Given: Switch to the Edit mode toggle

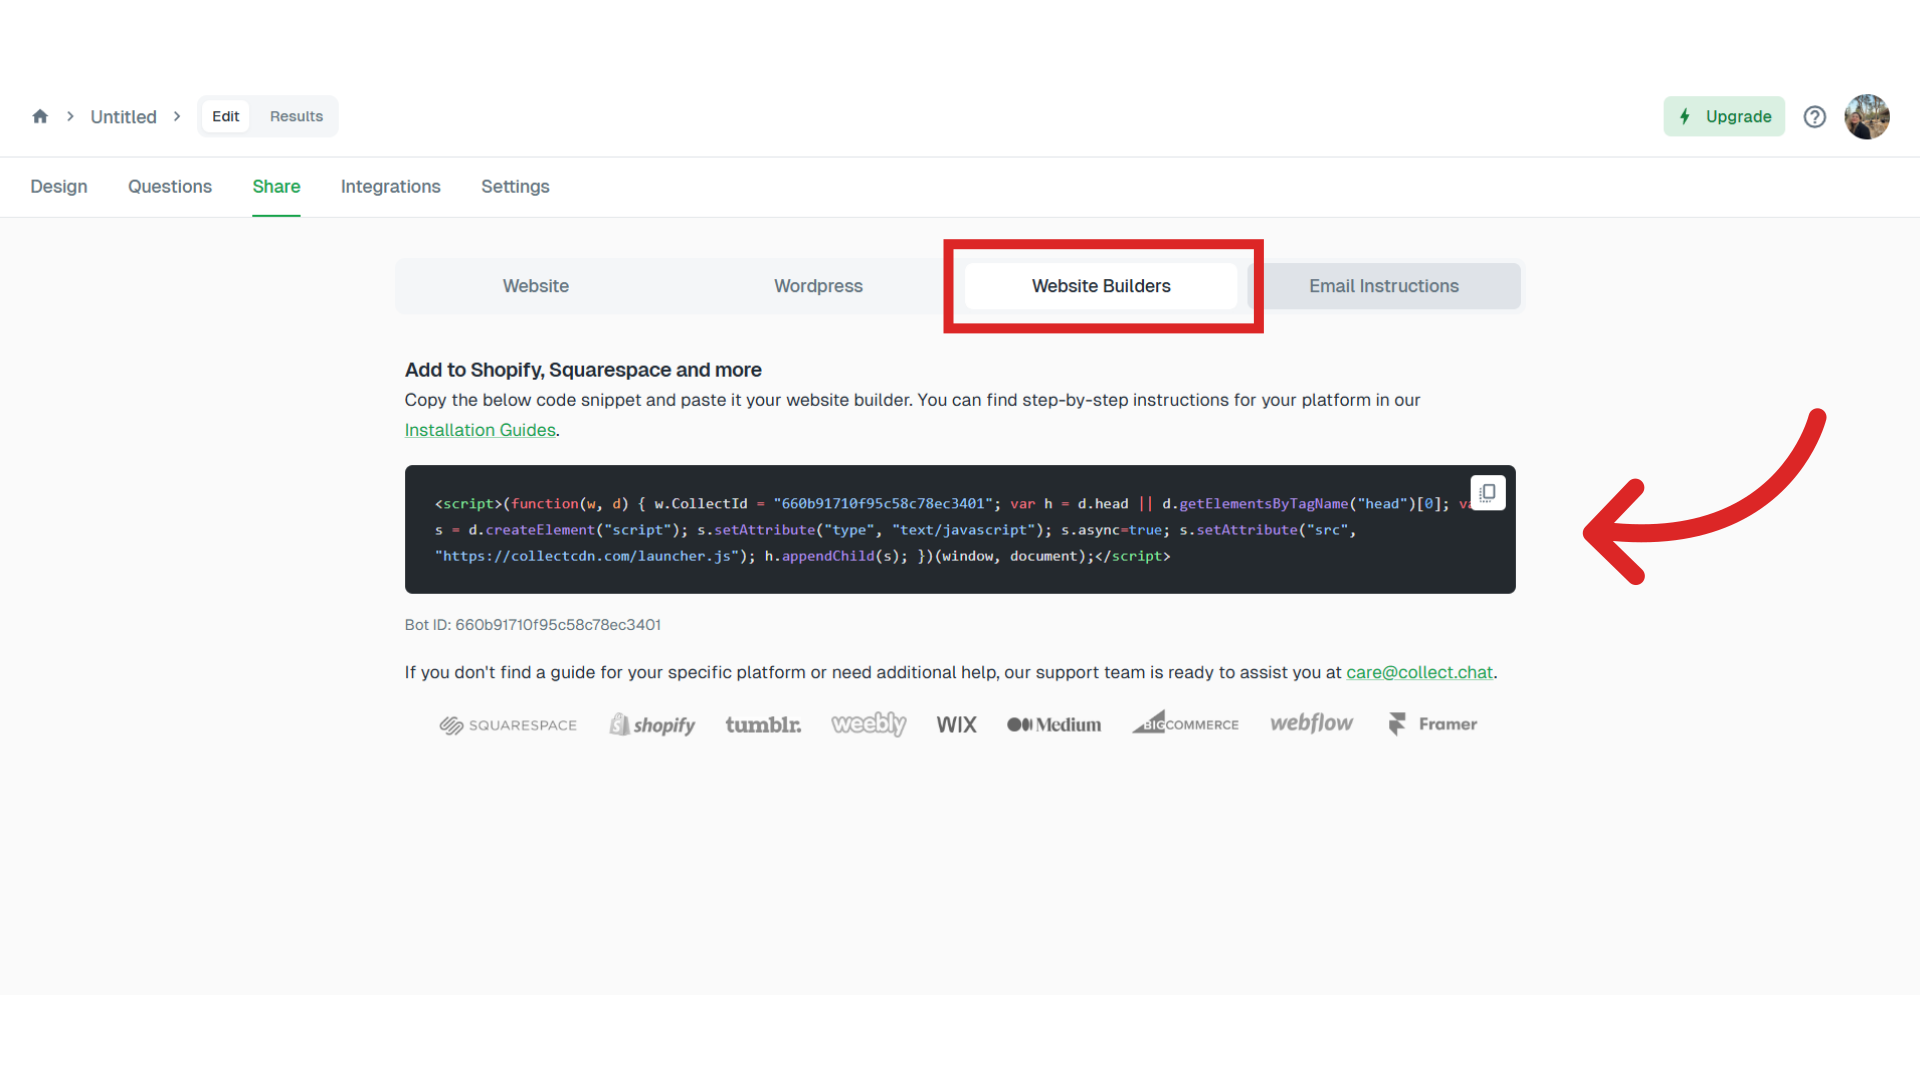Looking at the screenshot, I should point(225,116).
